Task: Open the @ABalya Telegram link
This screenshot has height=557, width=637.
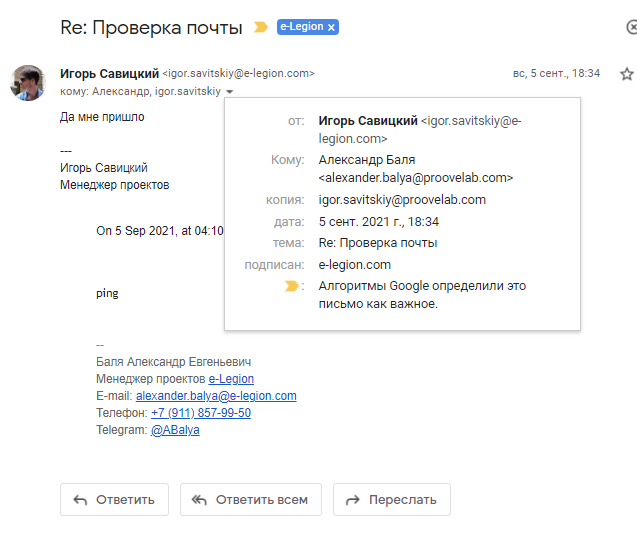Action: click(x=175, y=430)
